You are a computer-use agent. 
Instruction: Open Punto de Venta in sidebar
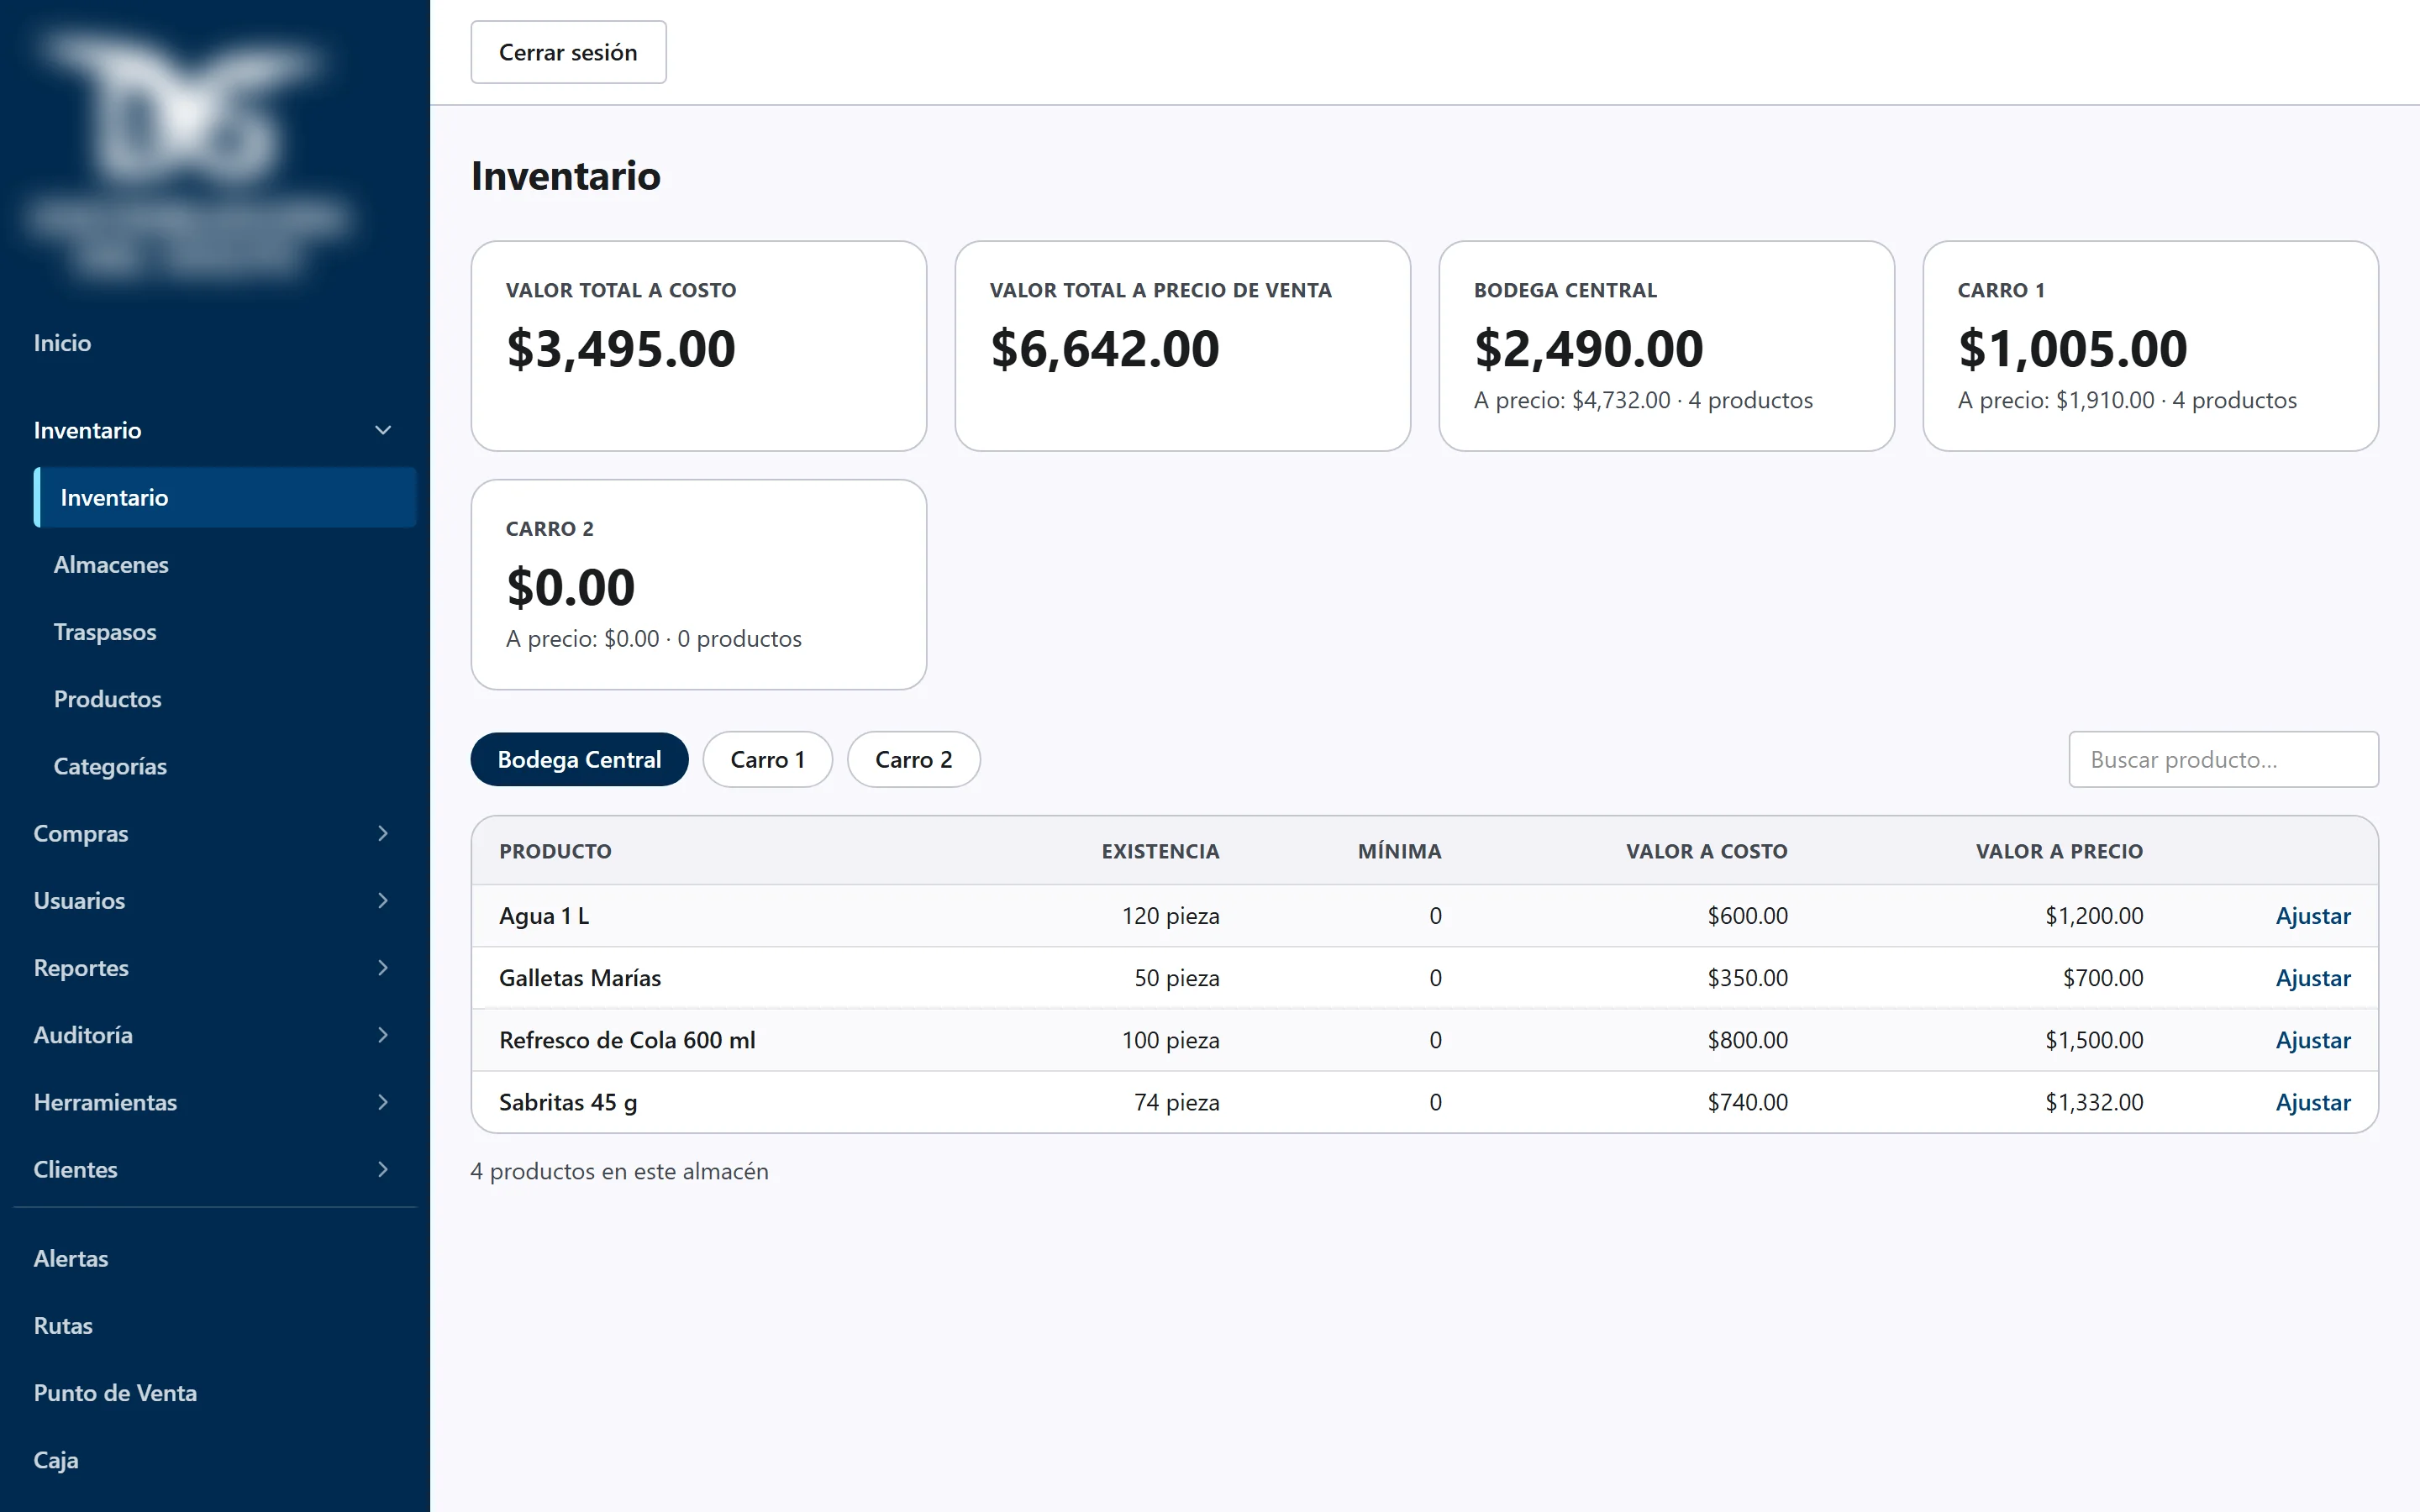(x=115, y=1392)
